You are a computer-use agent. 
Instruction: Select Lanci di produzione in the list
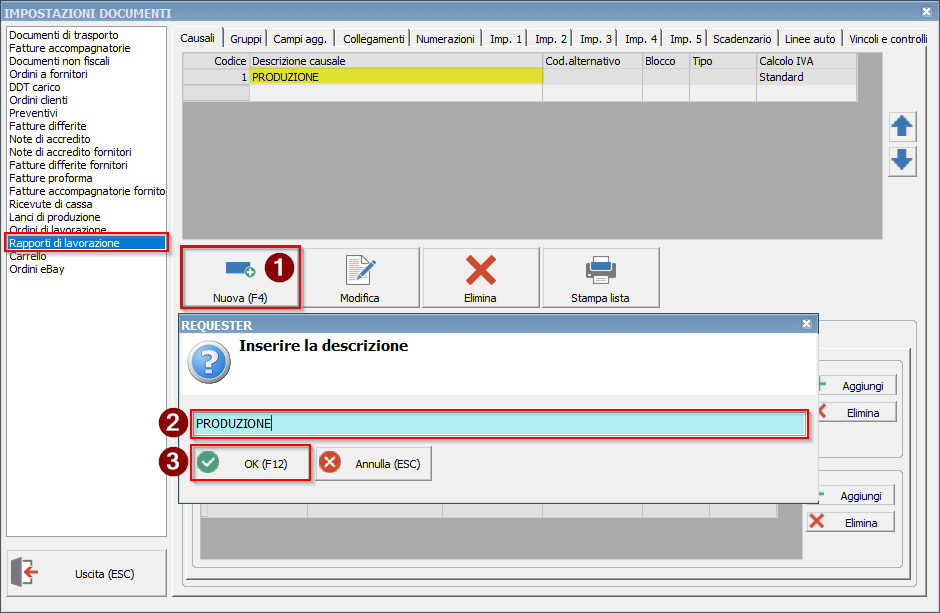tap(55, 217)
